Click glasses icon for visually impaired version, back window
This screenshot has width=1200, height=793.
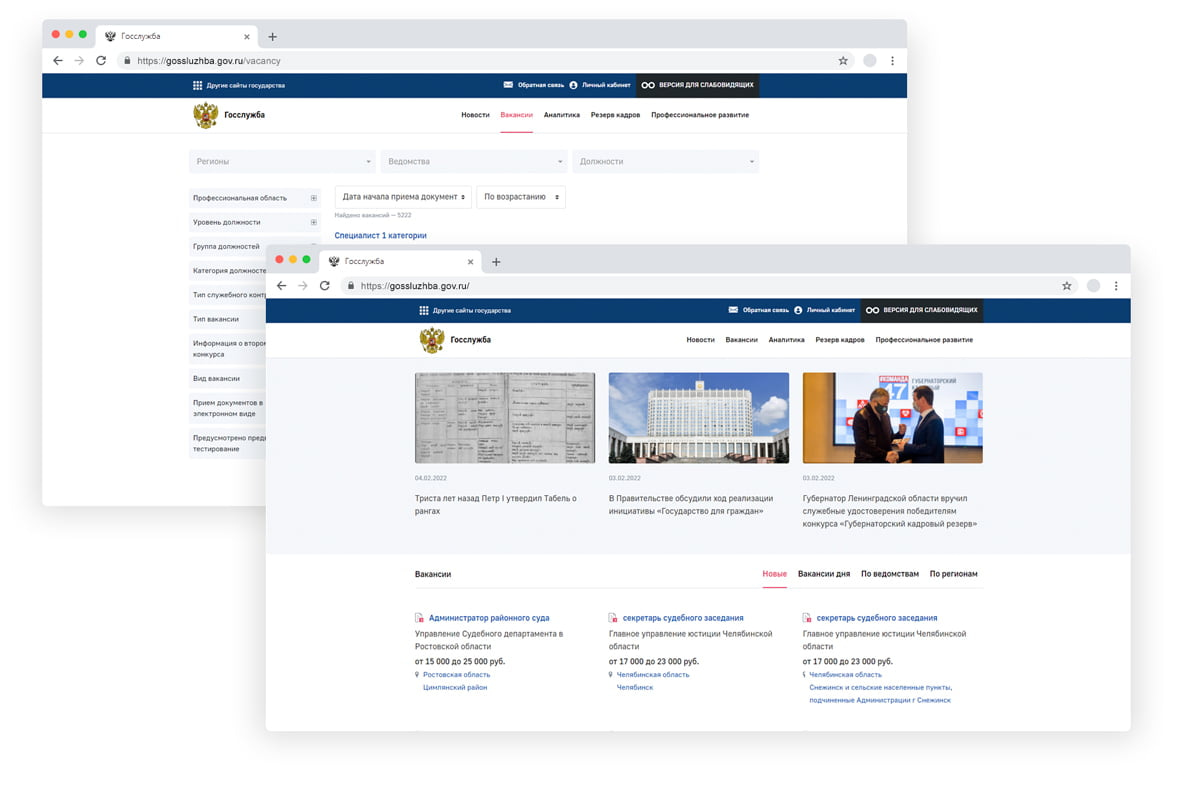648,85
